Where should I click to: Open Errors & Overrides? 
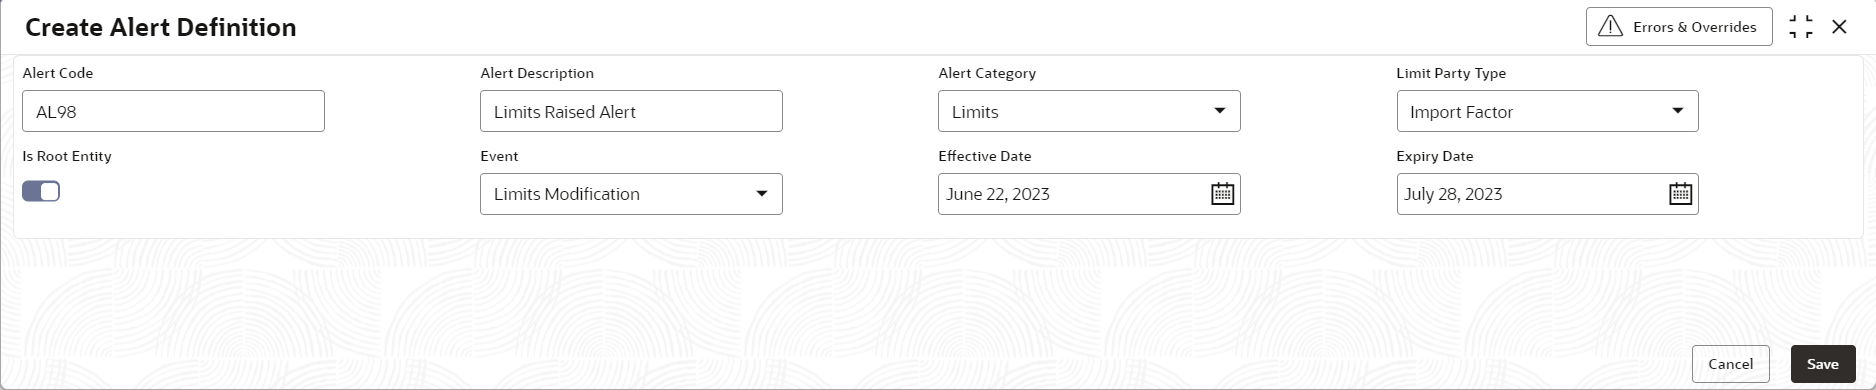pyautogui.click(x=1679, y=27)
